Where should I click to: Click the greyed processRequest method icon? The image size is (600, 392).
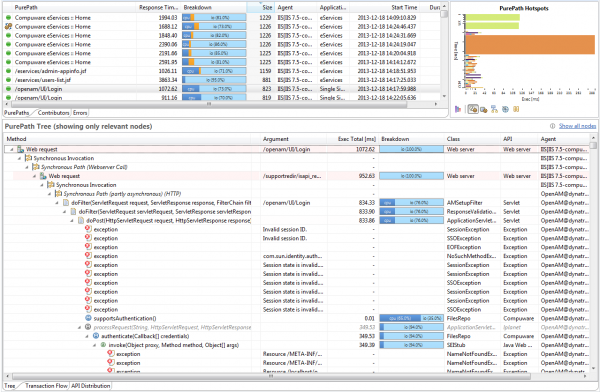coord(88,327)
